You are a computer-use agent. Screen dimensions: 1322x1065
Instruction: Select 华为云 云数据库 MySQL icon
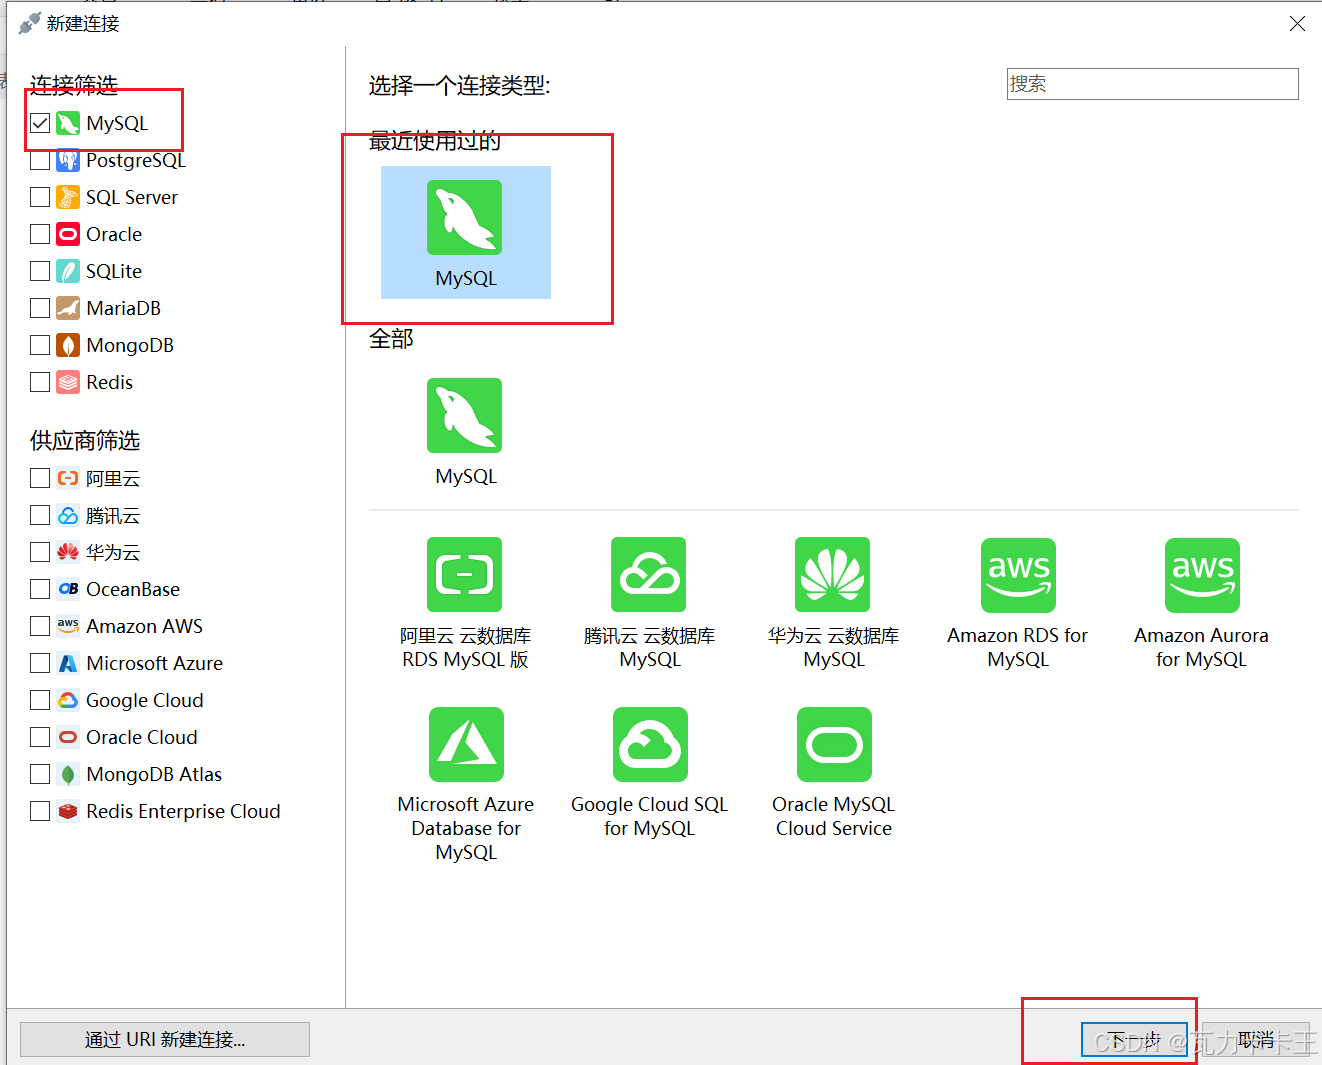pos(832,574)
